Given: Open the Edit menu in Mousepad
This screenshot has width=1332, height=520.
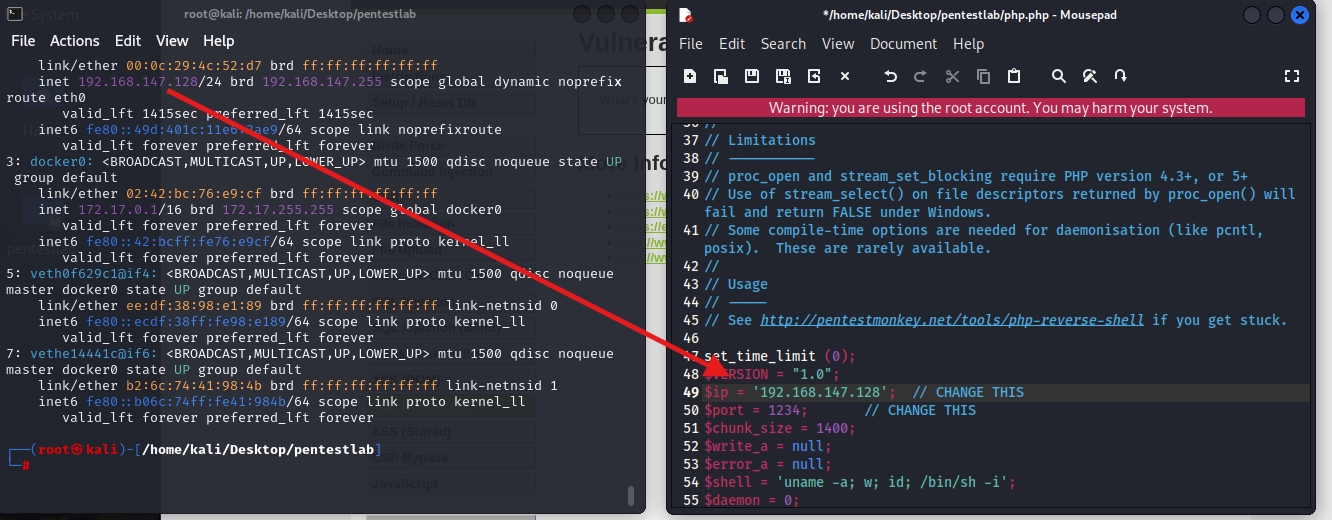Looking at the screenshot, I should click(x=732, y=44).
